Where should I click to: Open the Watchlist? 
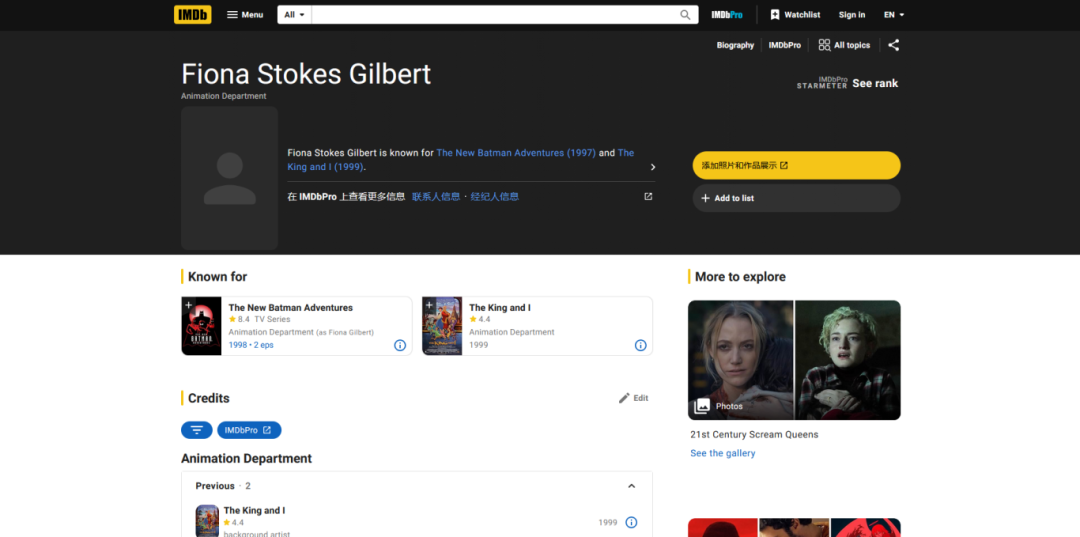coord(795,14)
